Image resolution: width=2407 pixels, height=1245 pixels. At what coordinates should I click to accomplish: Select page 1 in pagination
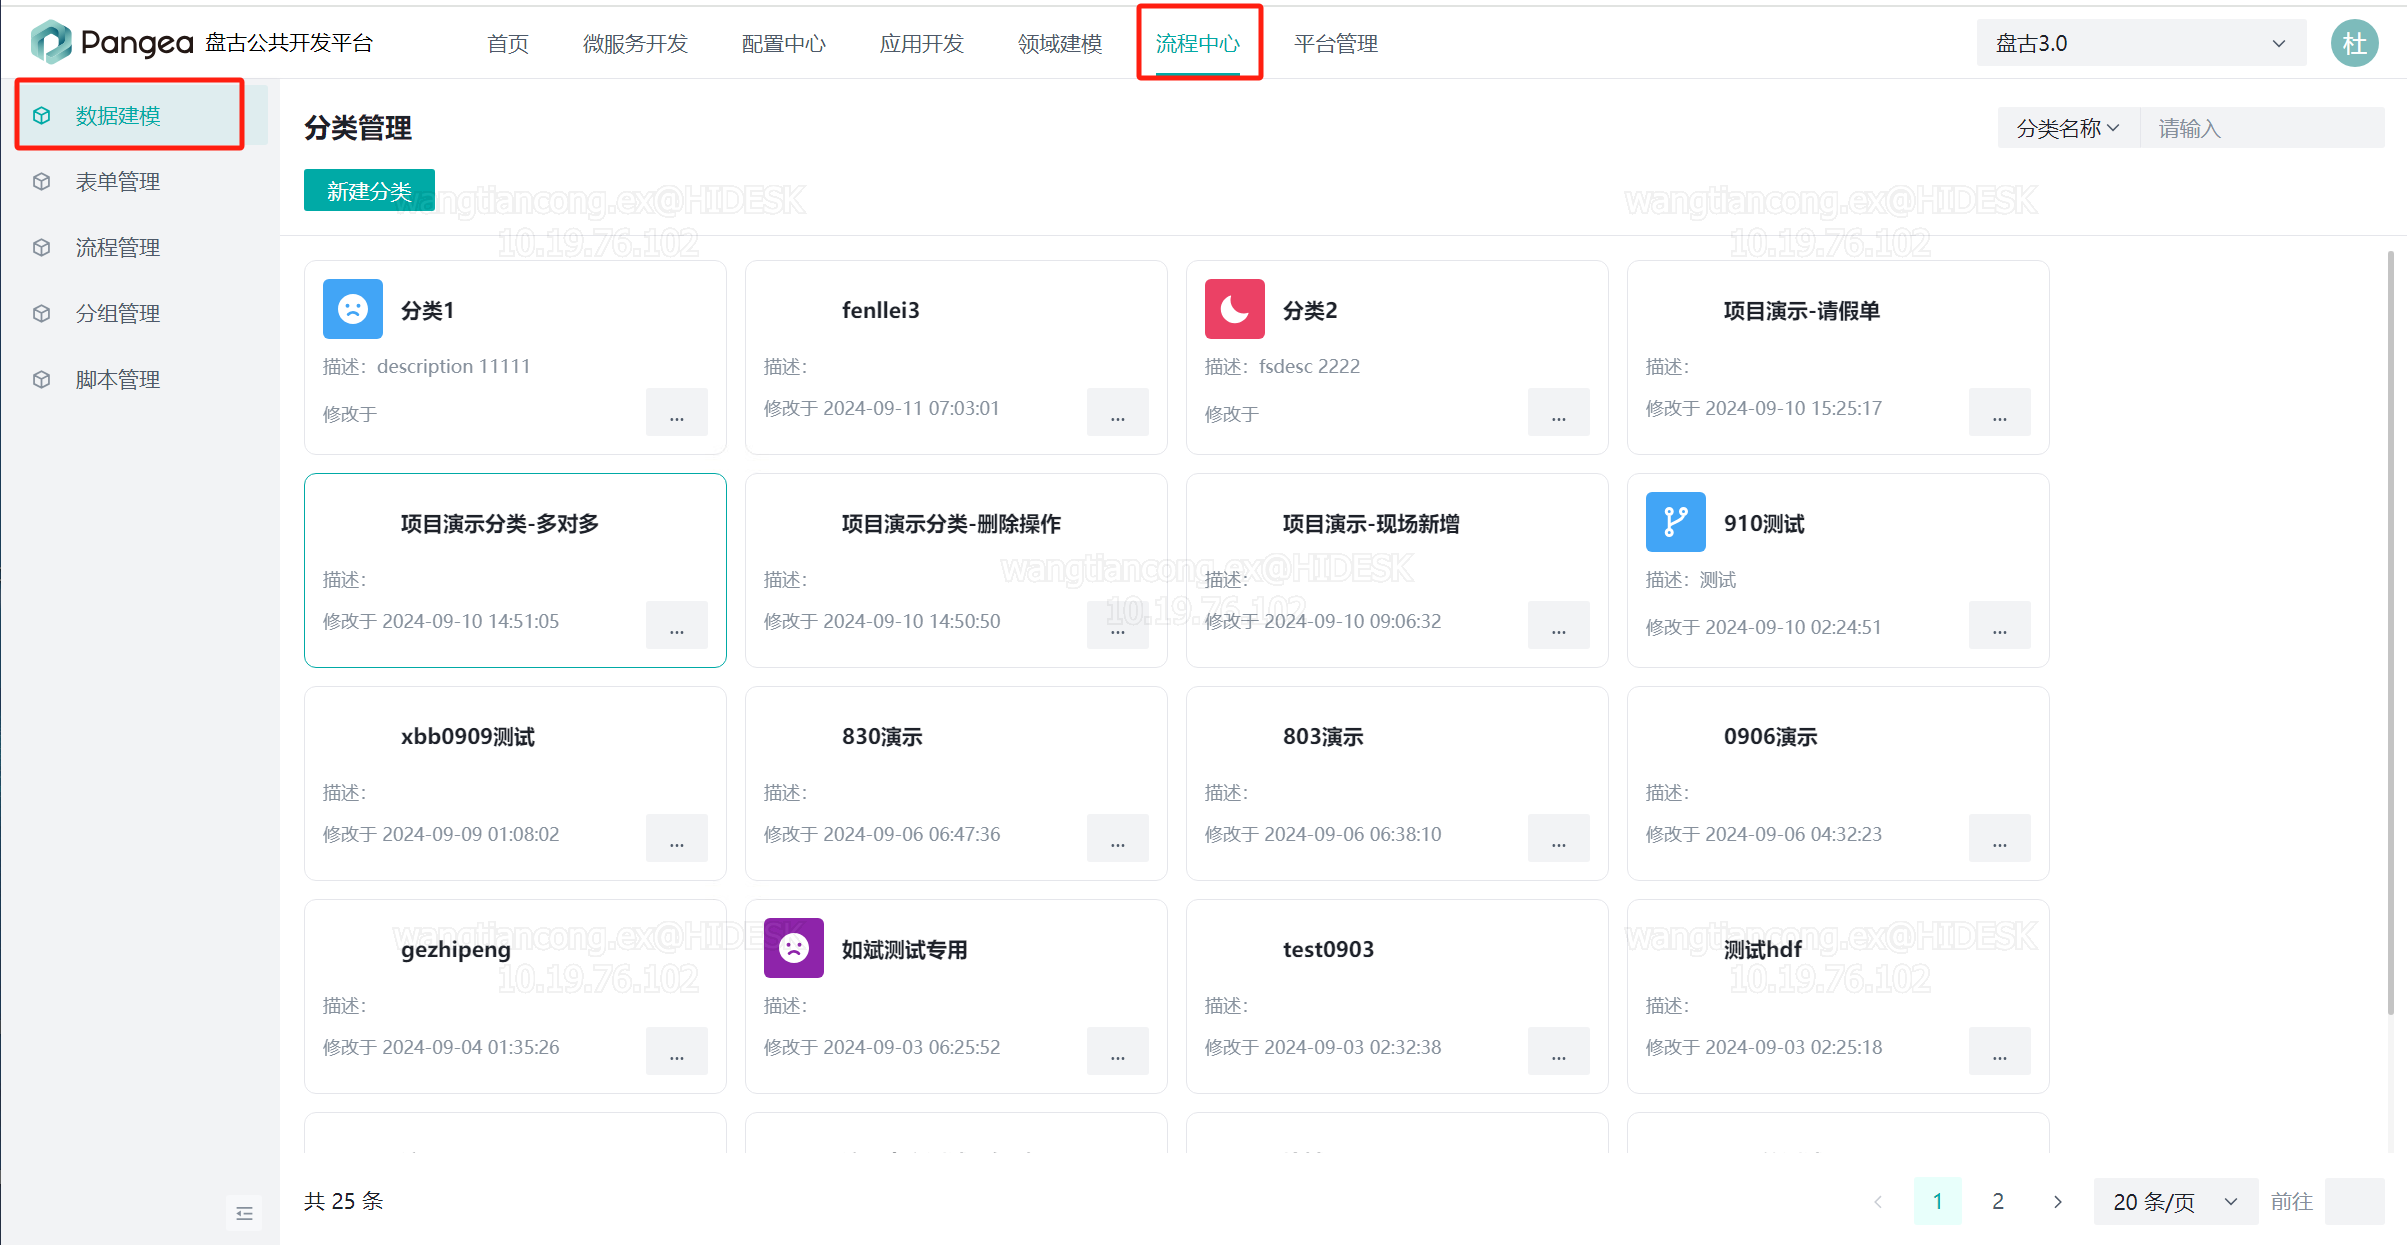[x=1937, y=1201]
